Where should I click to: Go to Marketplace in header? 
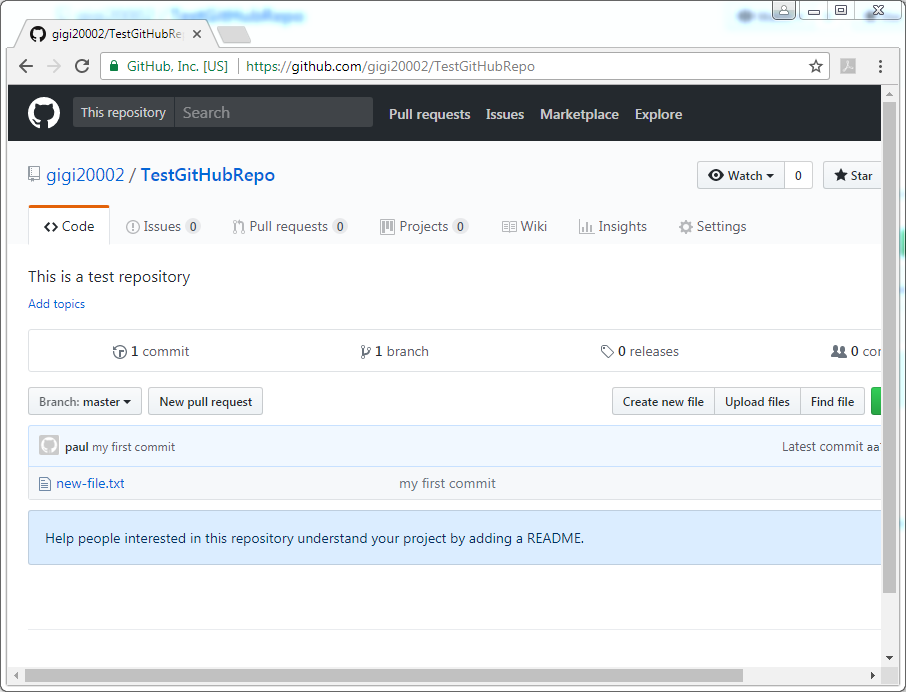point(580,114)
